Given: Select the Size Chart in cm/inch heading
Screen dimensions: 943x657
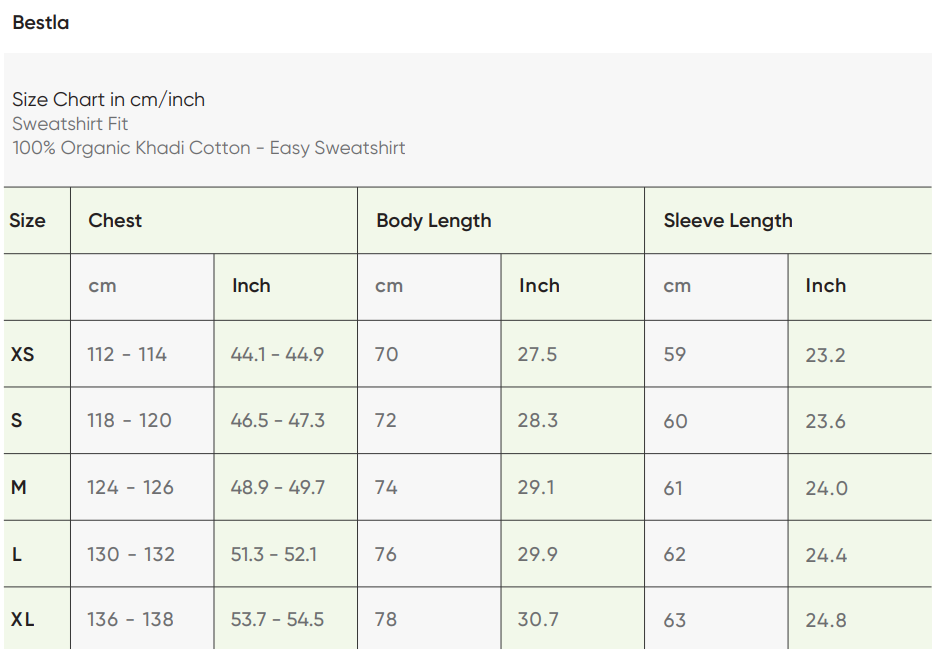Looking at the screenshot, I should coord(108,99).
